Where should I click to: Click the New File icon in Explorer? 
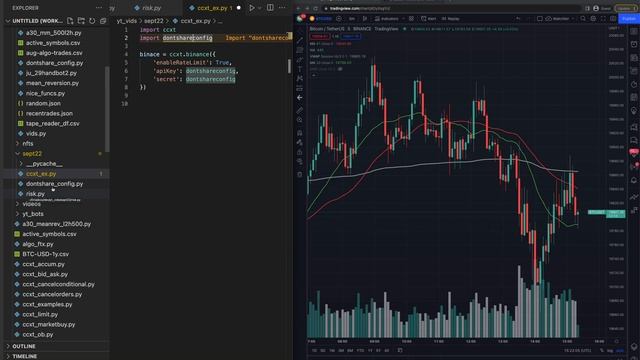tap(70, 21)
